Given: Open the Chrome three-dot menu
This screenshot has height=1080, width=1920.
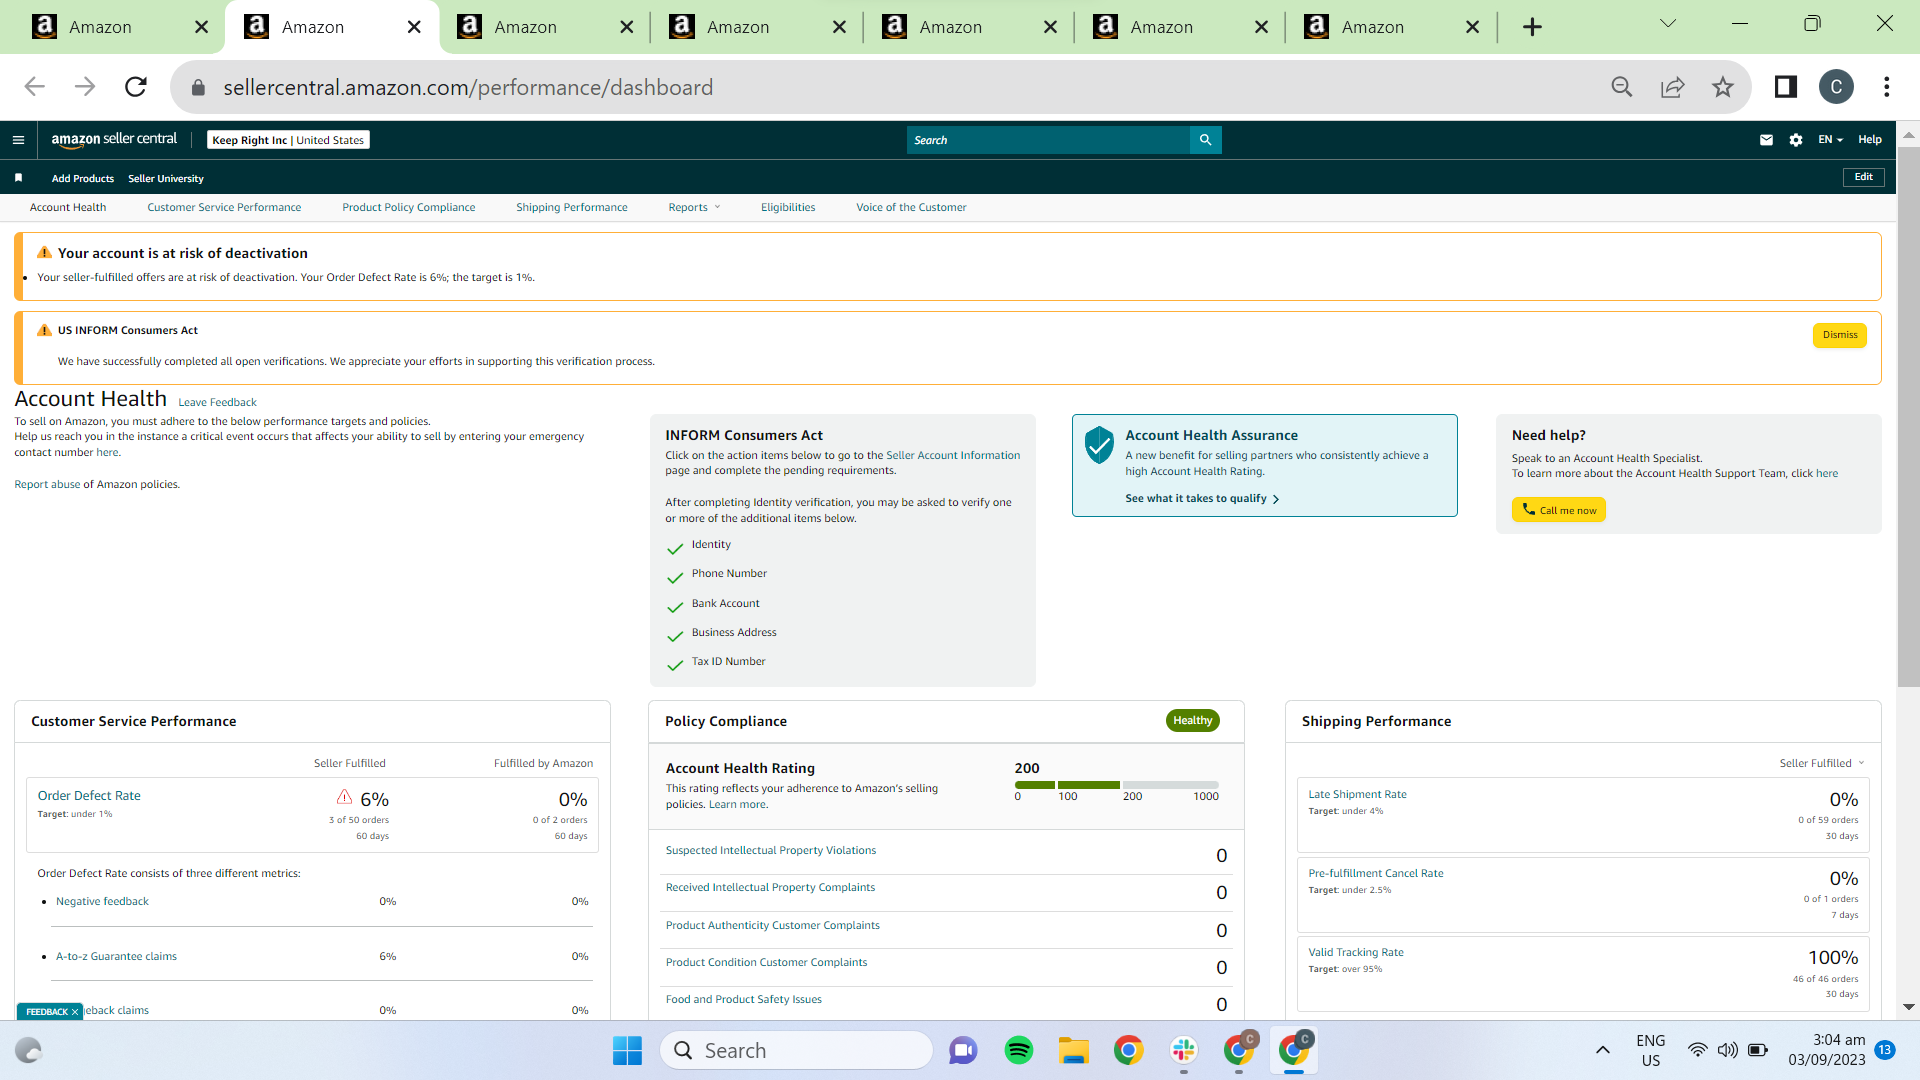Looking at the screenshot, I should point(1887,87).
